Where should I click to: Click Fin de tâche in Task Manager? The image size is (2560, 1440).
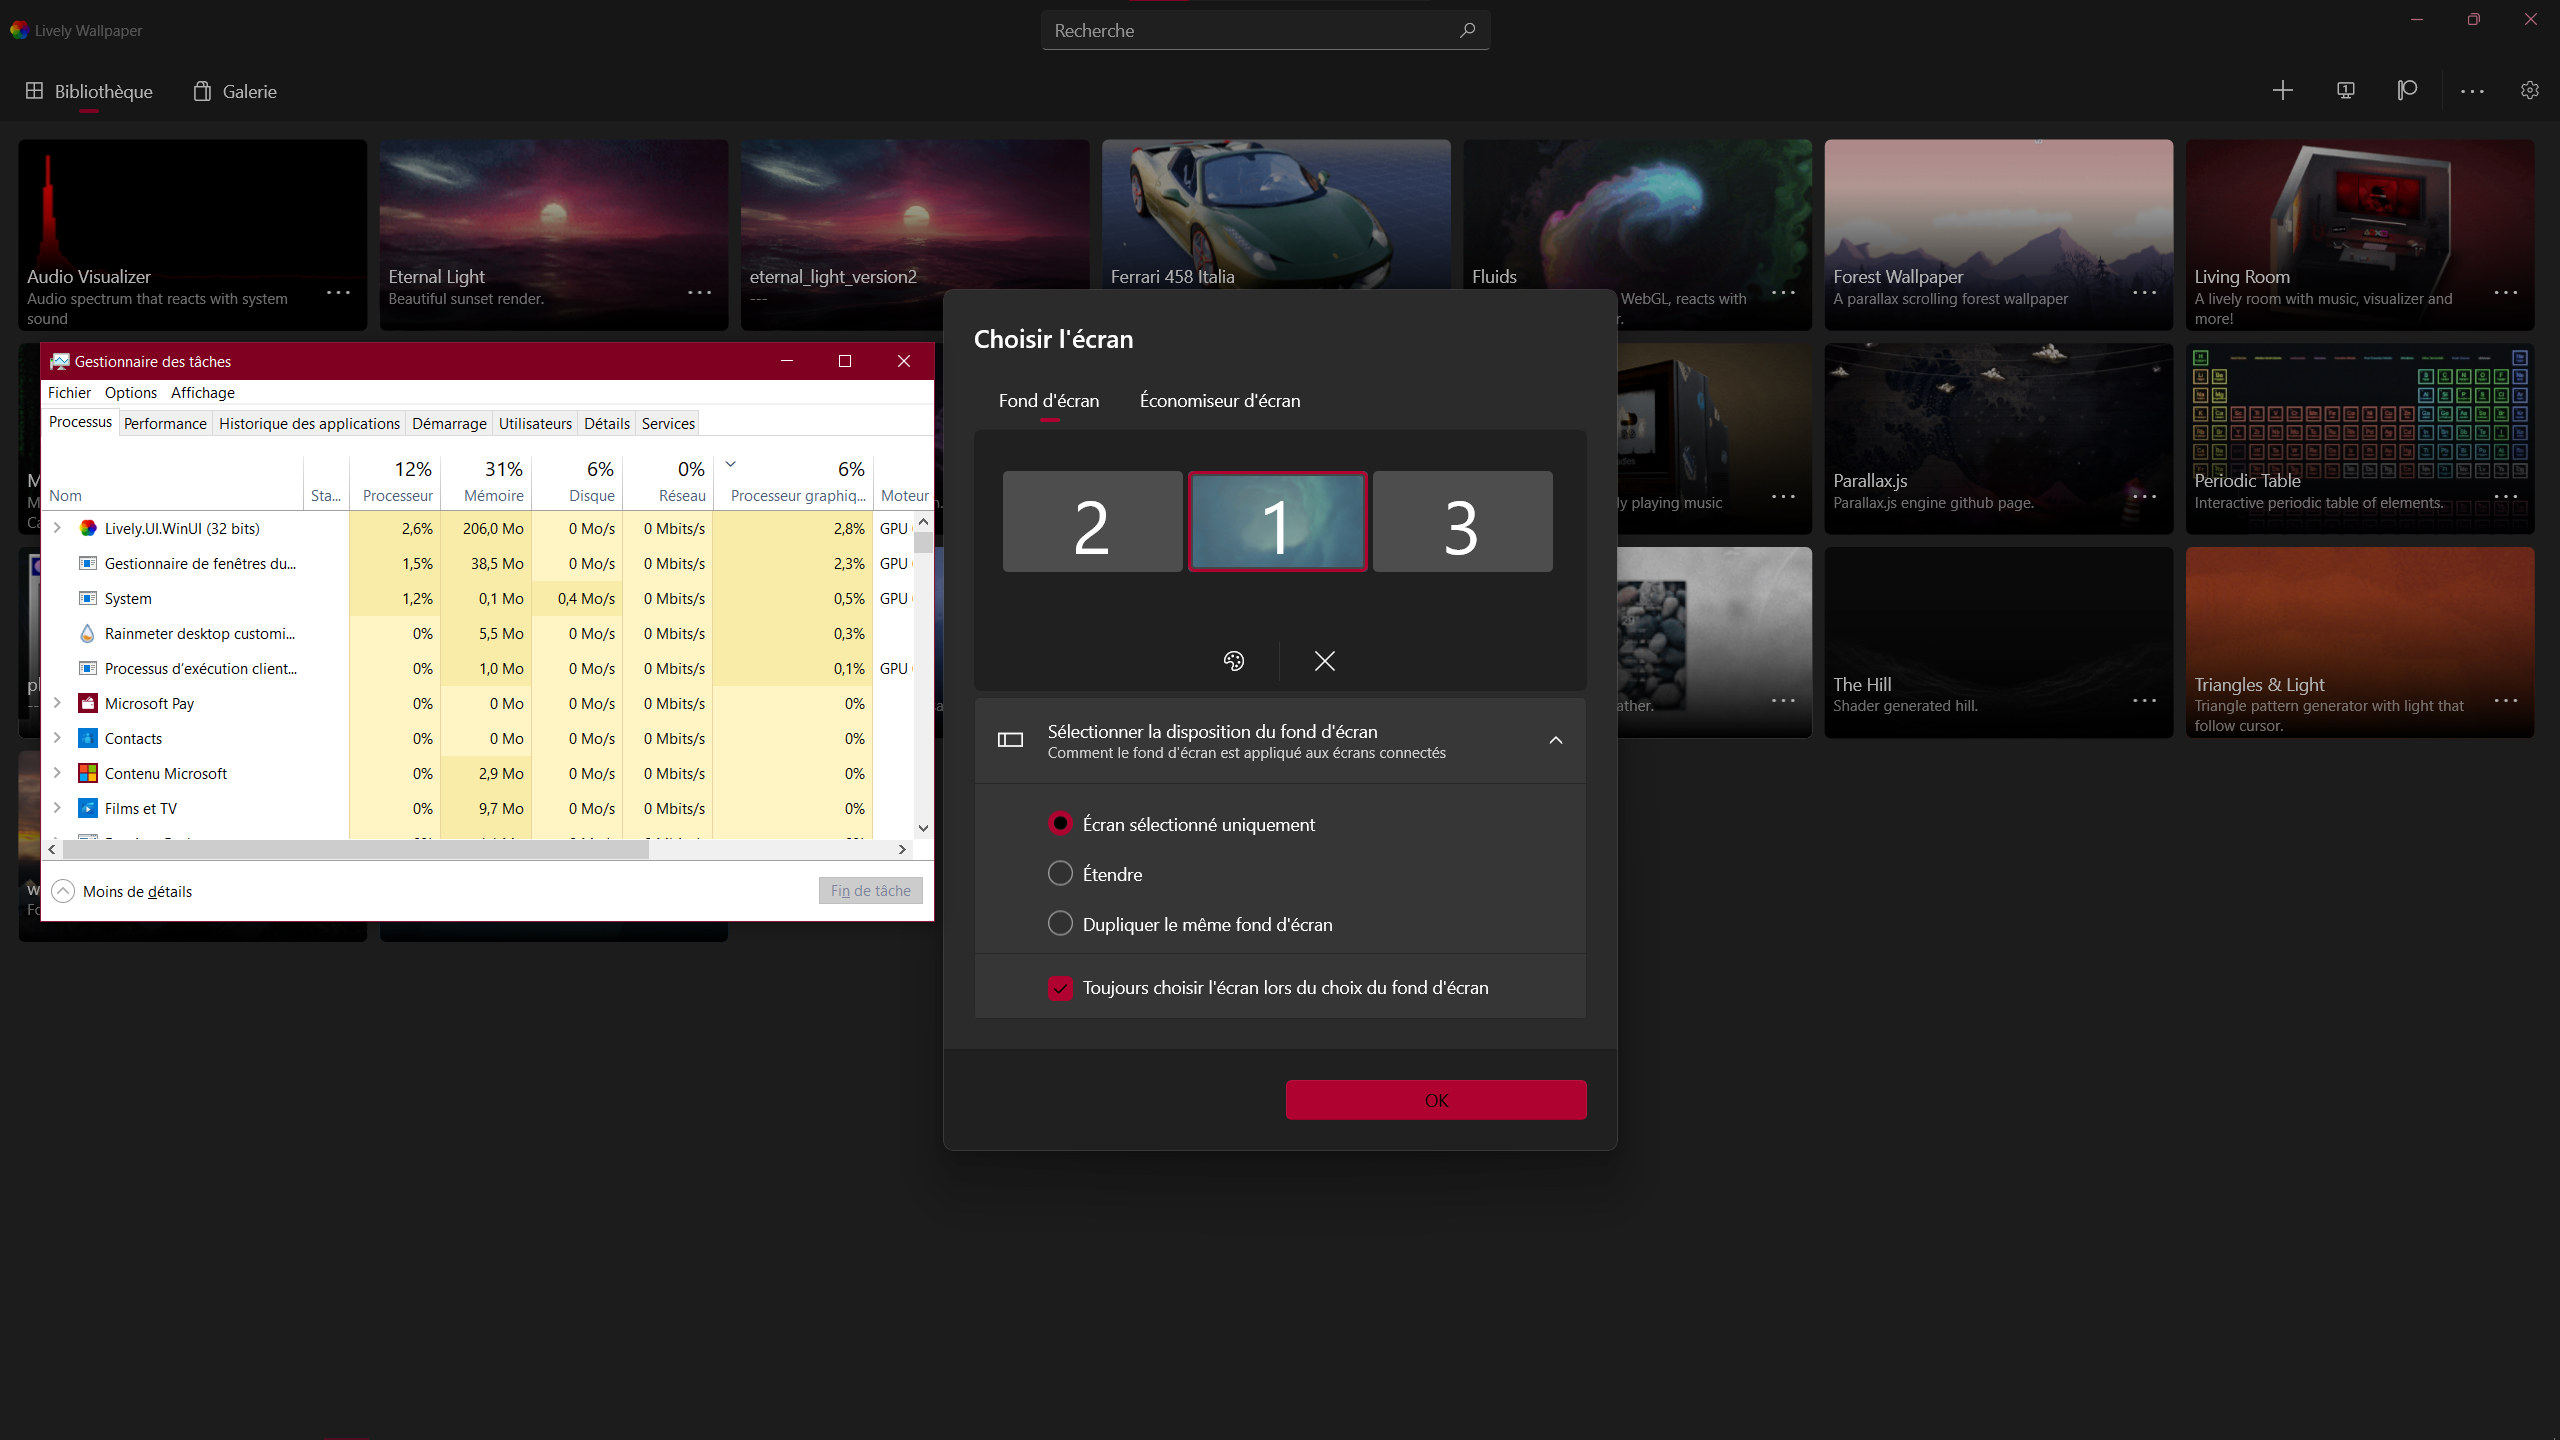click(870, 890)
